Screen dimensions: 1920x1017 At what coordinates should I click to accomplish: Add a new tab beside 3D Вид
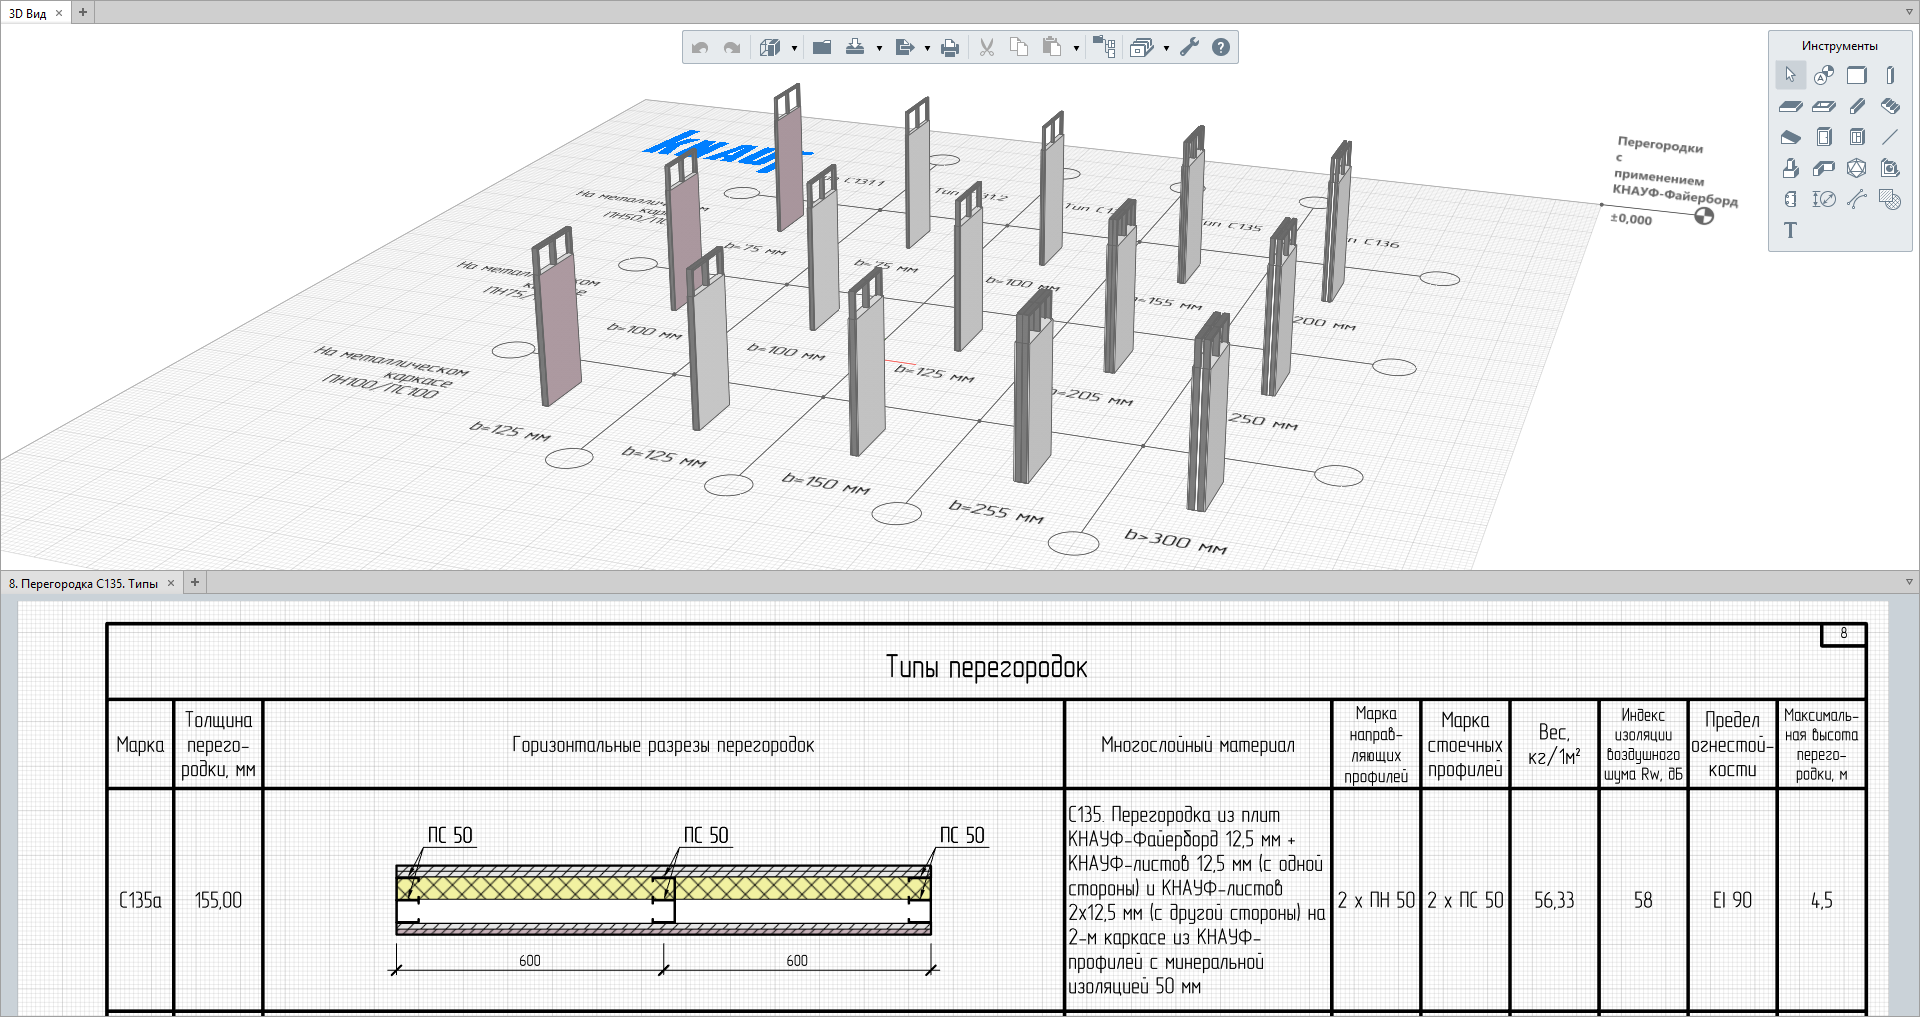pyautogui.click(x=83, y=13)
